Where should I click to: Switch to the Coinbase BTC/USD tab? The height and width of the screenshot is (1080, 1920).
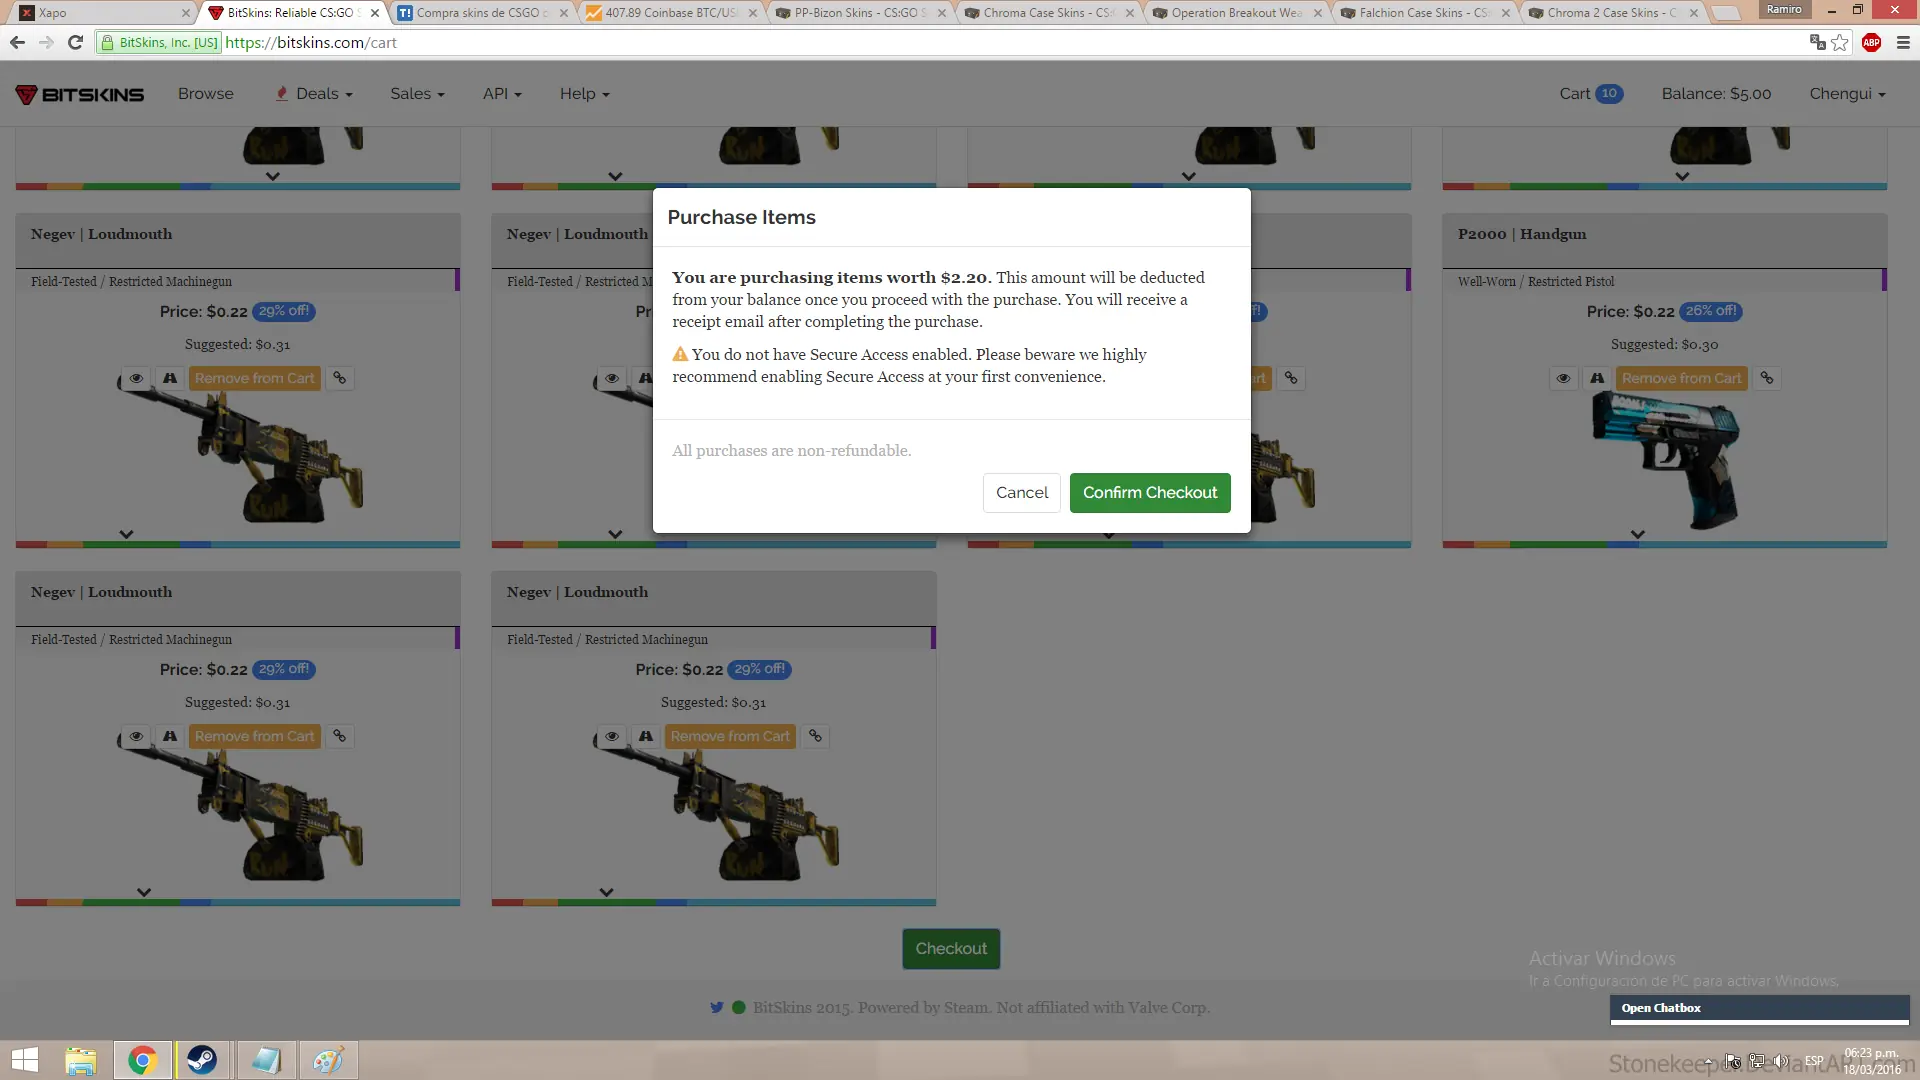[672, 13]
